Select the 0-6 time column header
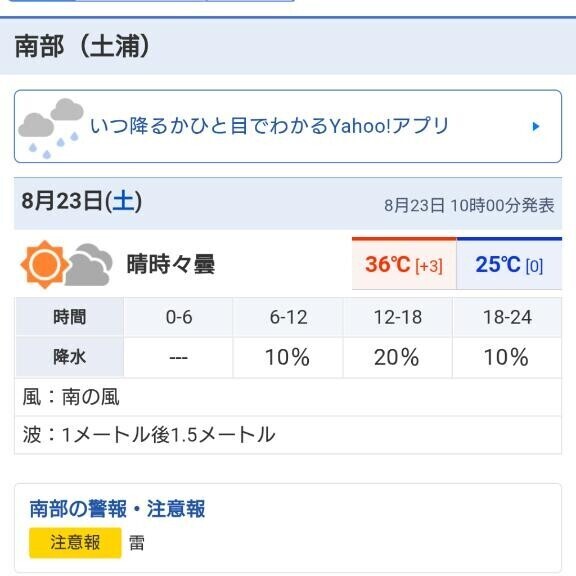The height and width of the screenshot is (576, 576). (179, 317)
